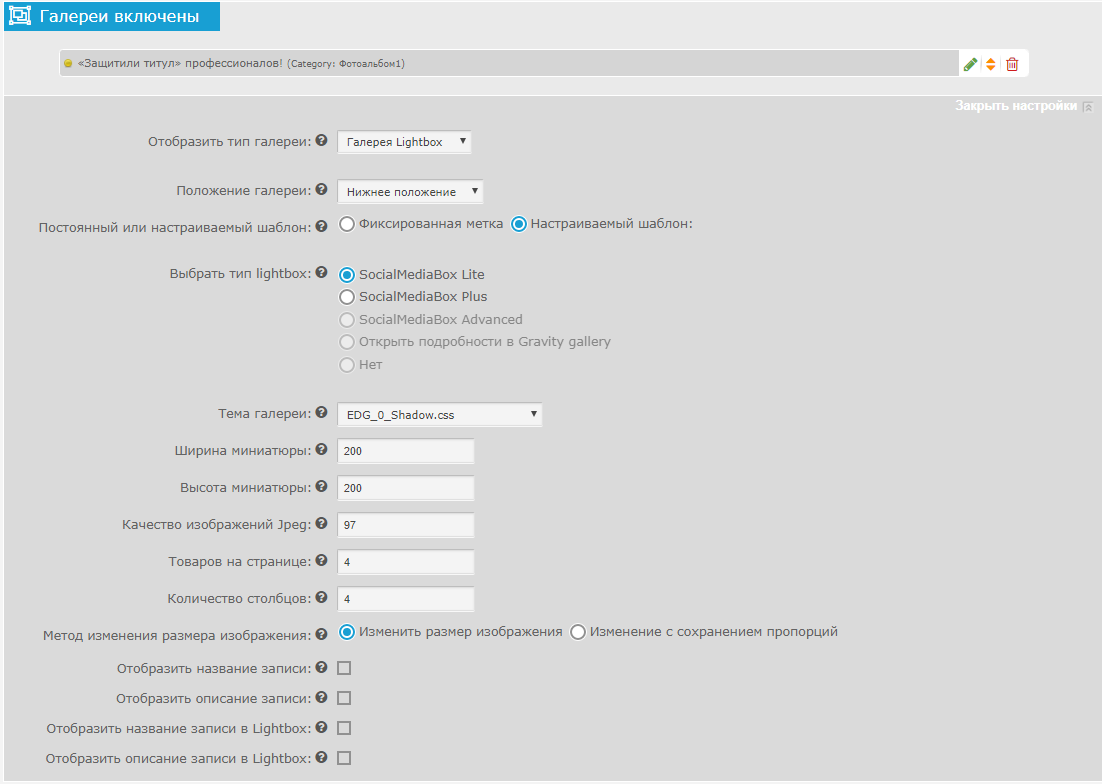Screen dimensions: 1102x784
Task: Enable Отобразить название записи checkbox
Action: point(344,668)
